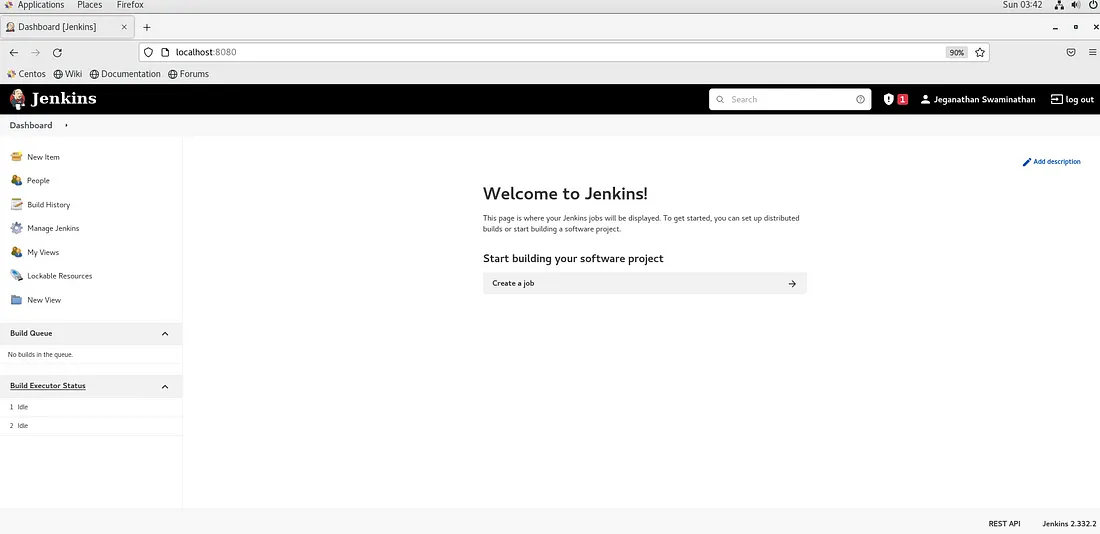Image resolution: width=1100 pixels, height=534 pixels.
Task: Click the Create a job button
Action: [645, 283]
